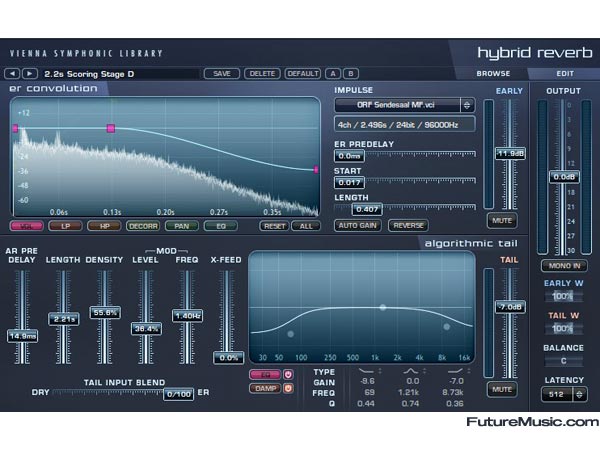Screen dimensions: 600x450
Task: Select the low band EQ node
Action: point(291,334)
